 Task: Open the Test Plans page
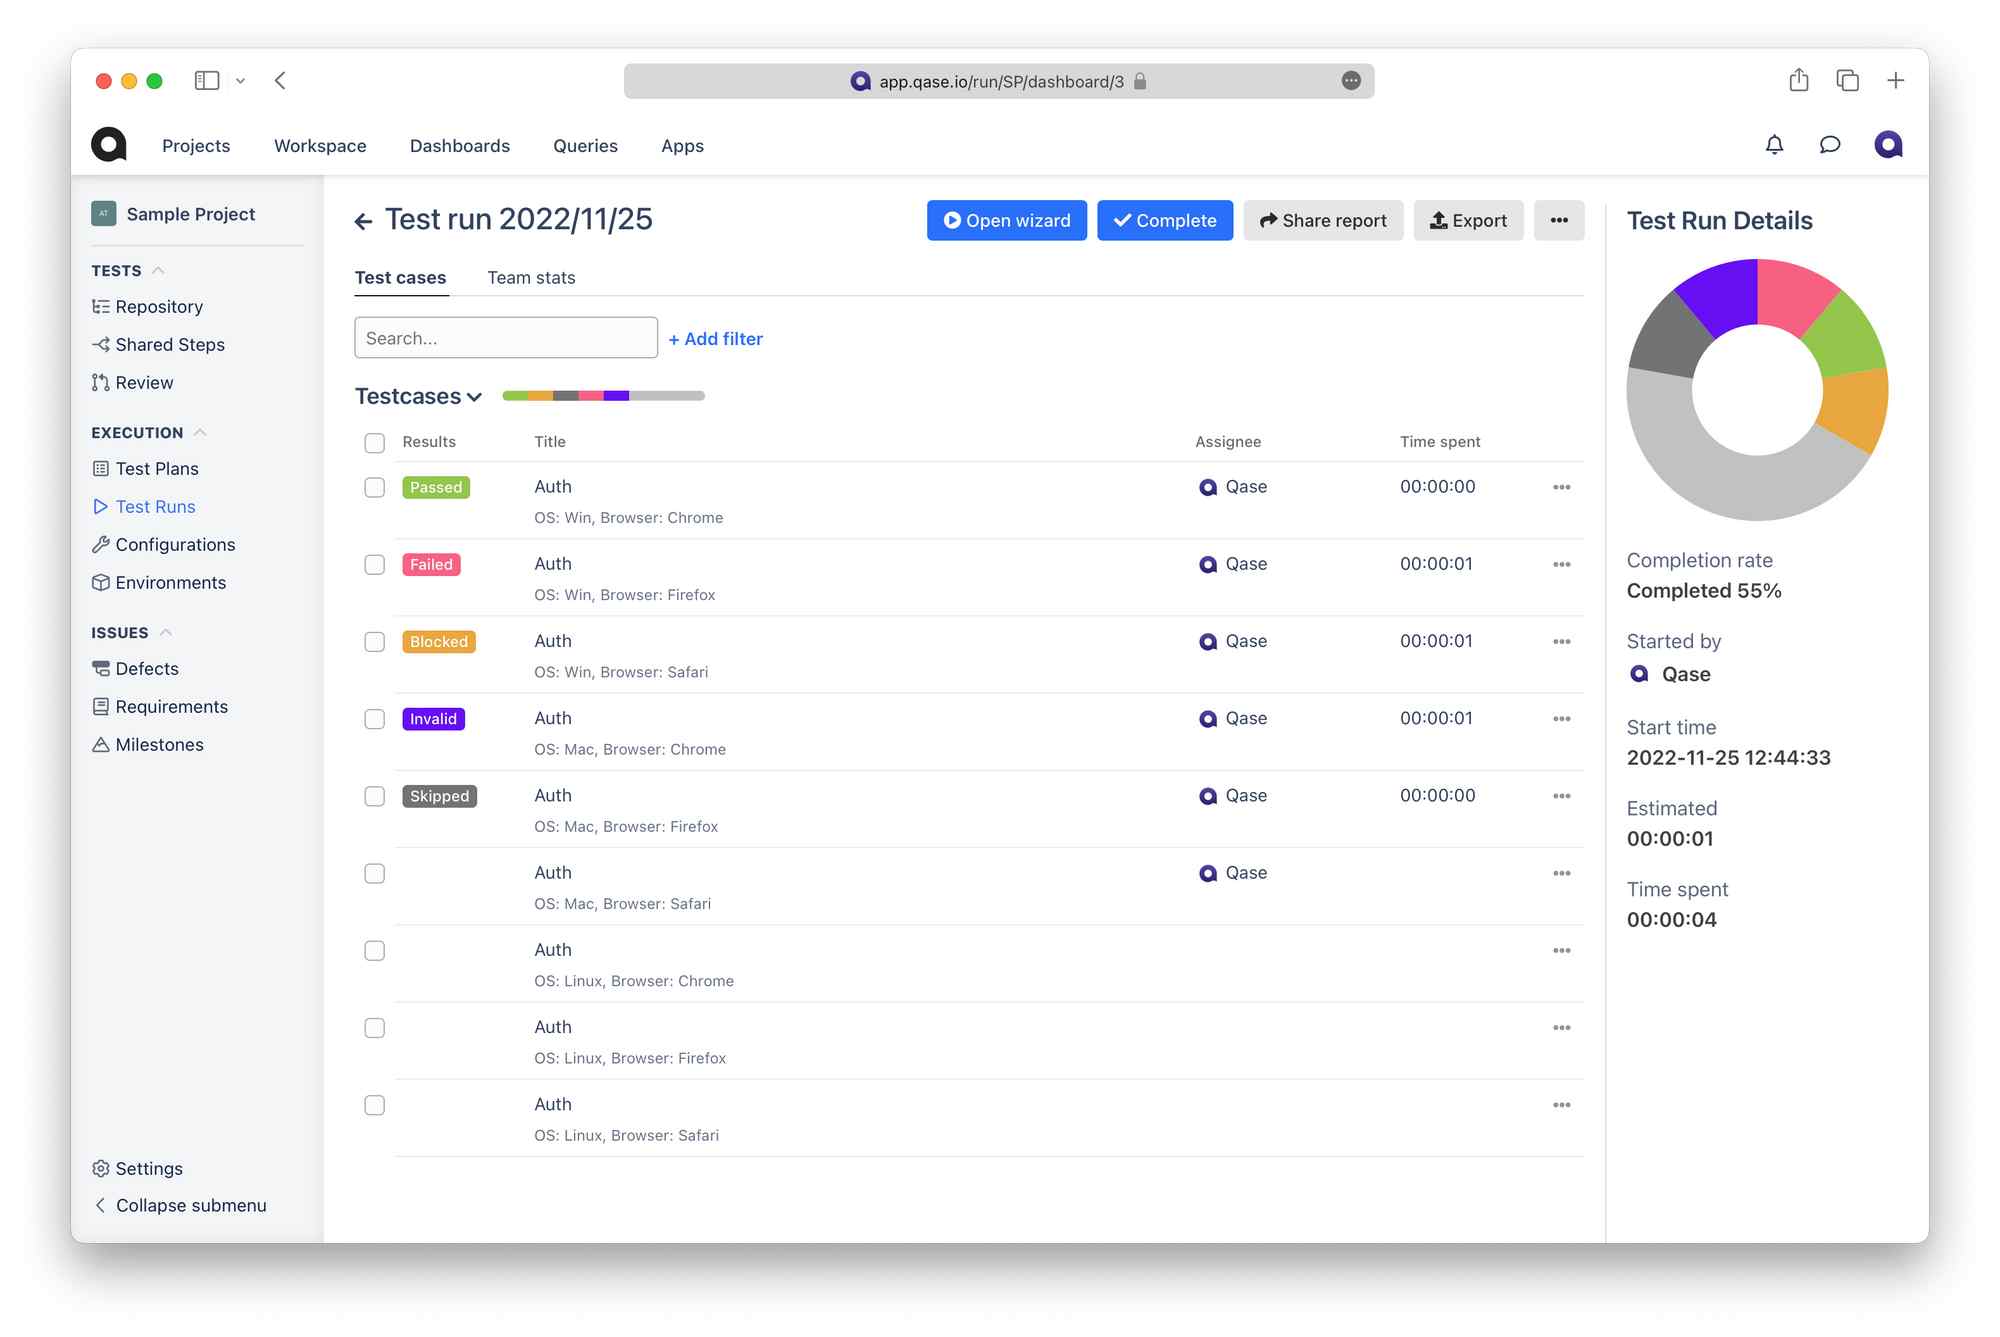click(x=157, y=468)
